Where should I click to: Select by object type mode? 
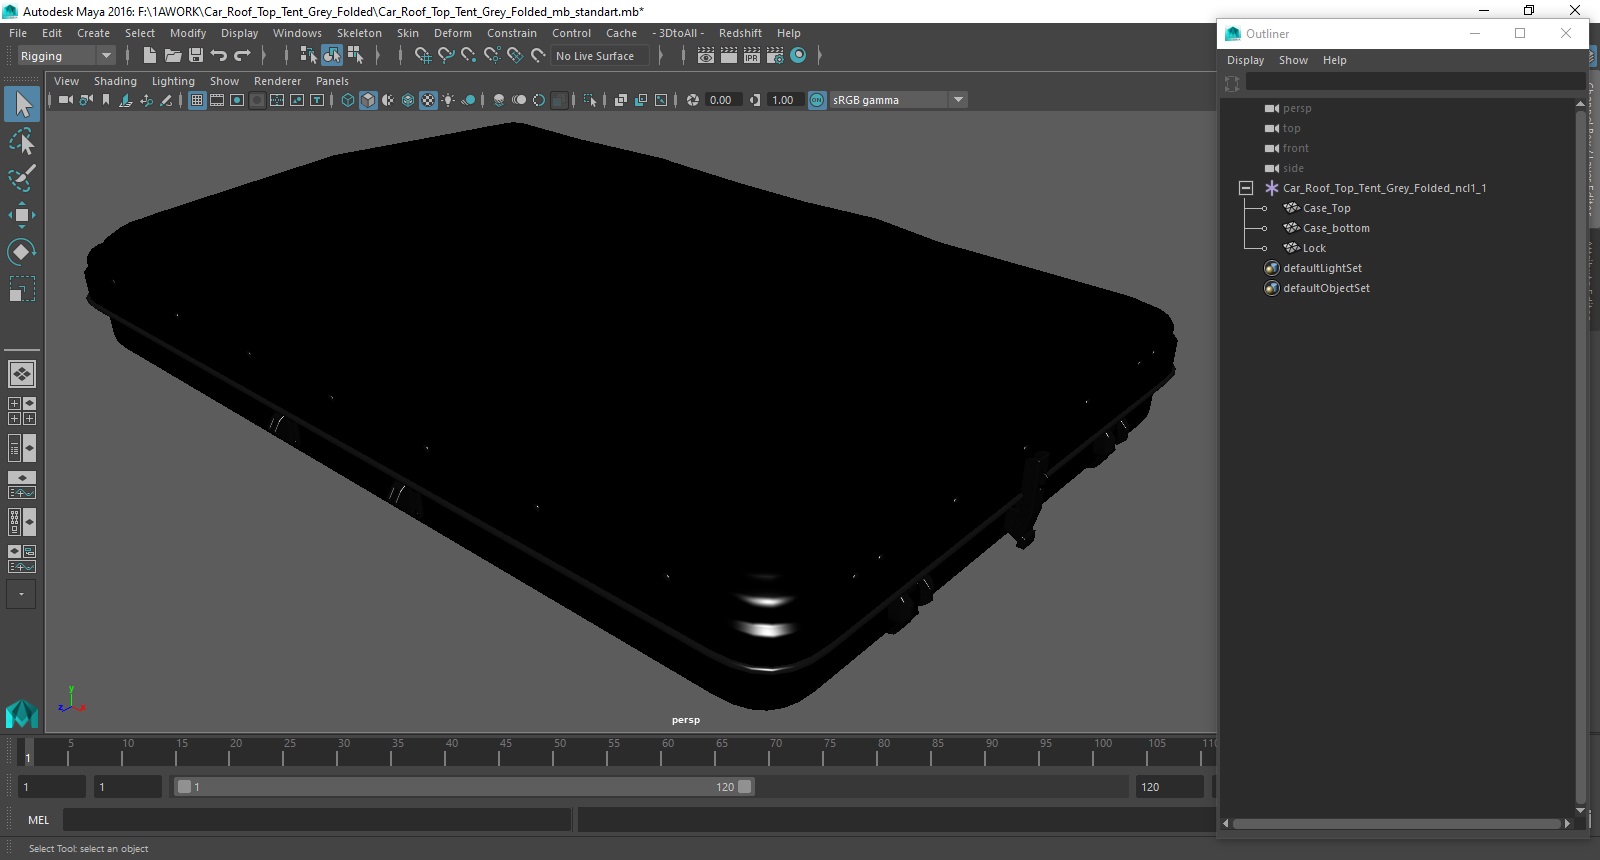(x=331, y=56)
